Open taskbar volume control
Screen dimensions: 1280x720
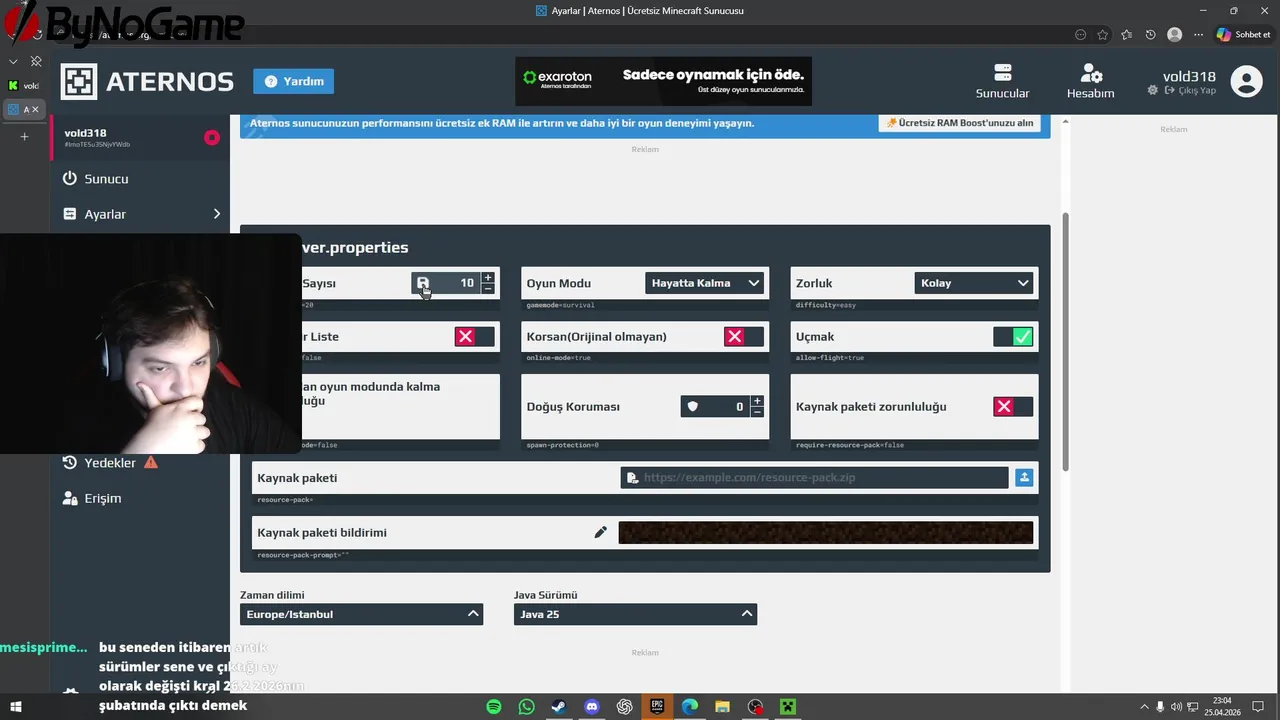click(1176, 707)
